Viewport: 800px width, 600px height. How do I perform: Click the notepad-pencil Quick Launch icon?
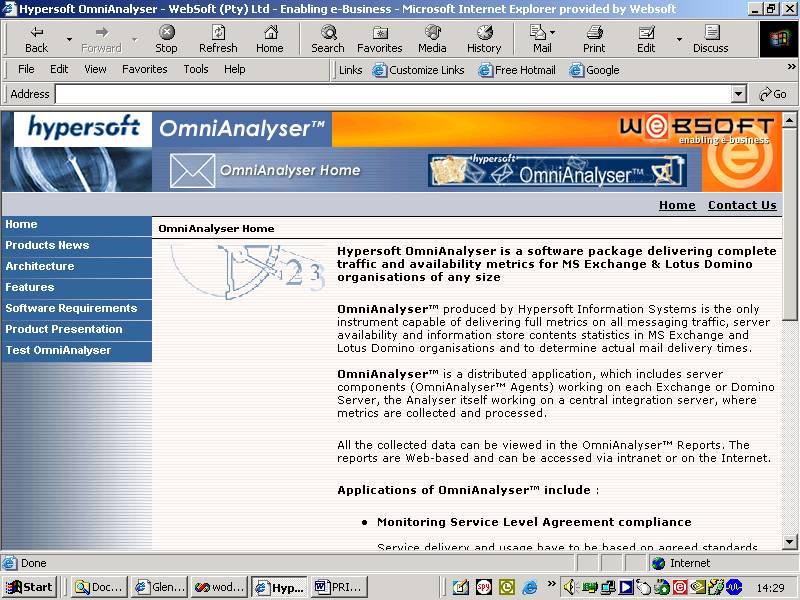(460, 588)
